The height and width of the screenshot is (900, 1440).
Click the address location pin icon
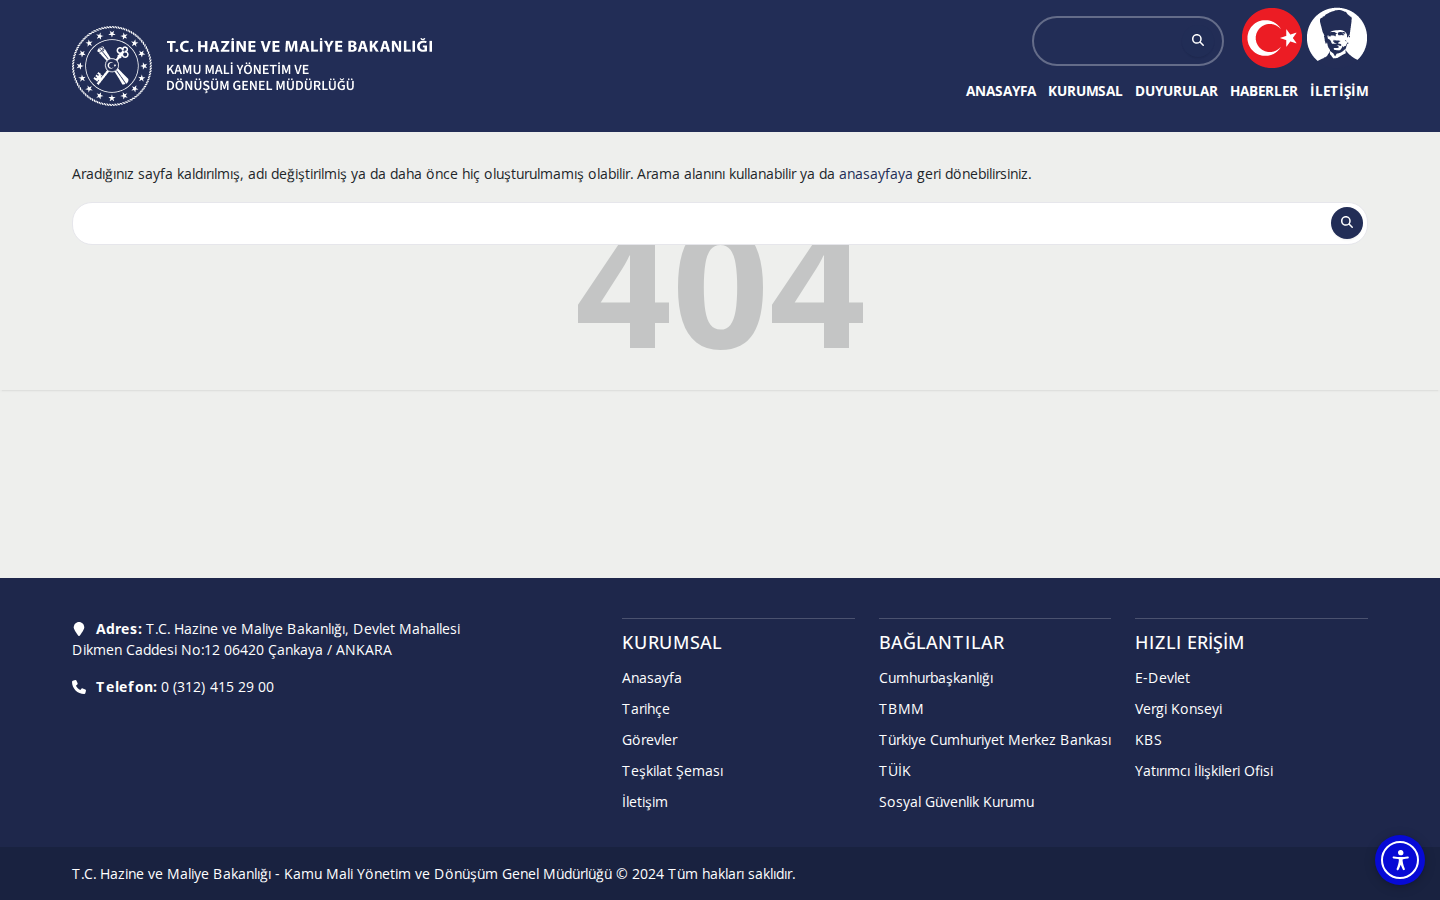79,629
